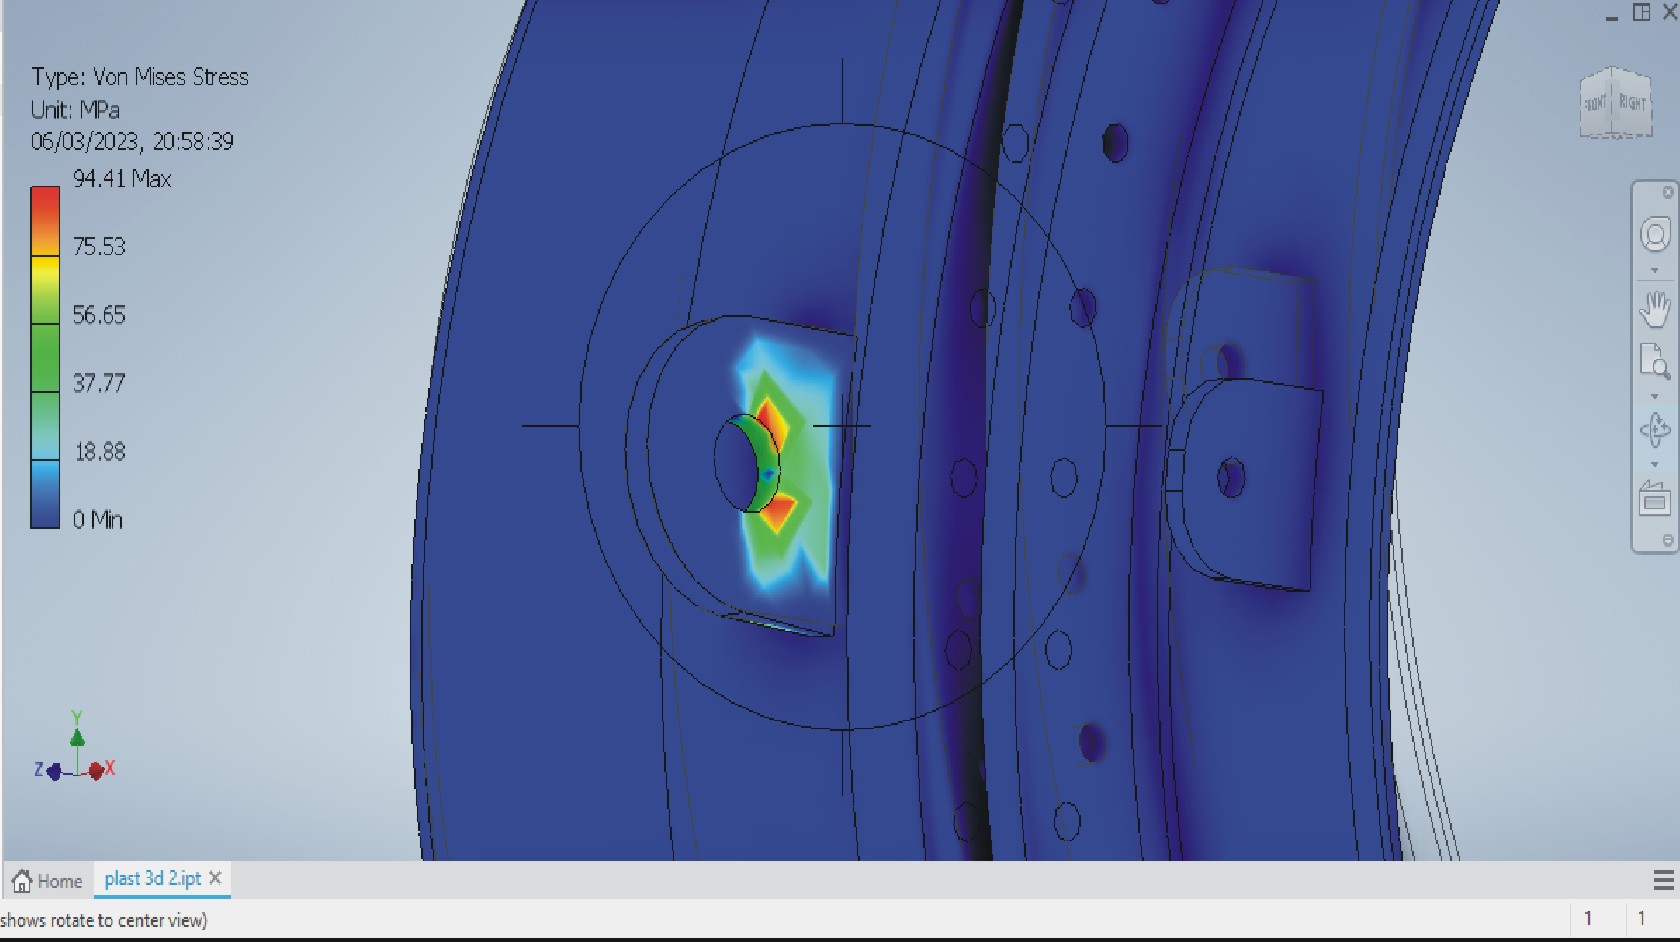The height and width of the screenshot is (942, 1680).
Task: Click the Look At view tool
Action: pos(1654,498)
